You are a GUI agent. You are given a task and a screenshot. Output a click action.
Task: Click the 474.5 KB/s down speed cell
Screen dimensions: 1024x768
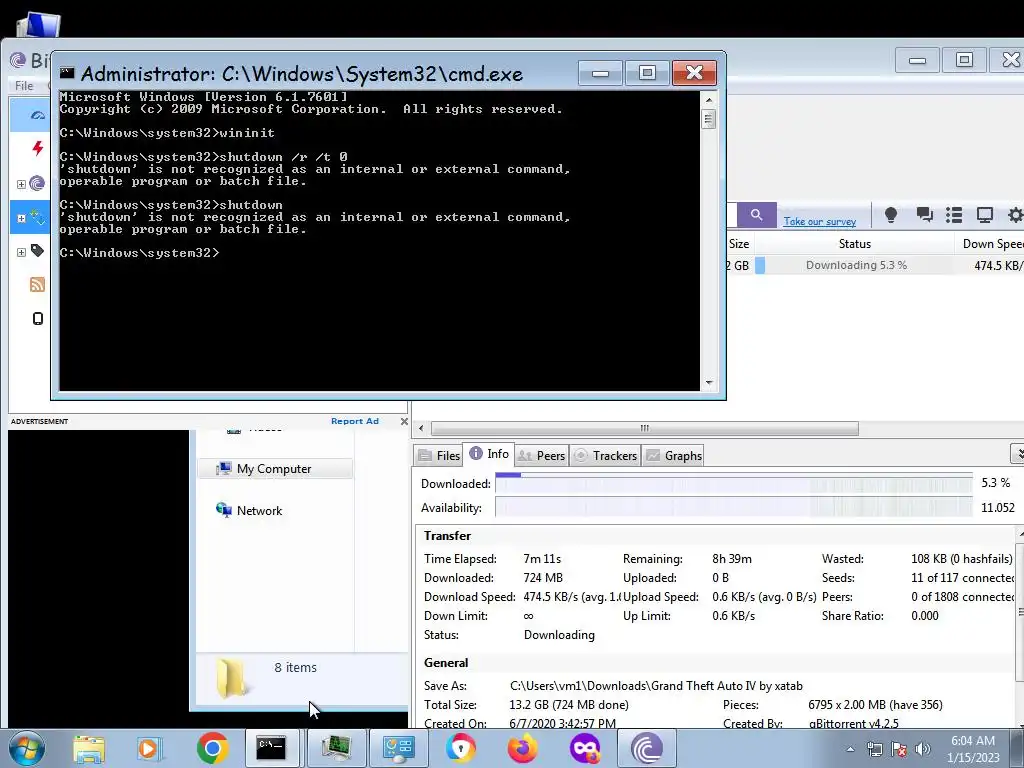(x=990, y=265)
